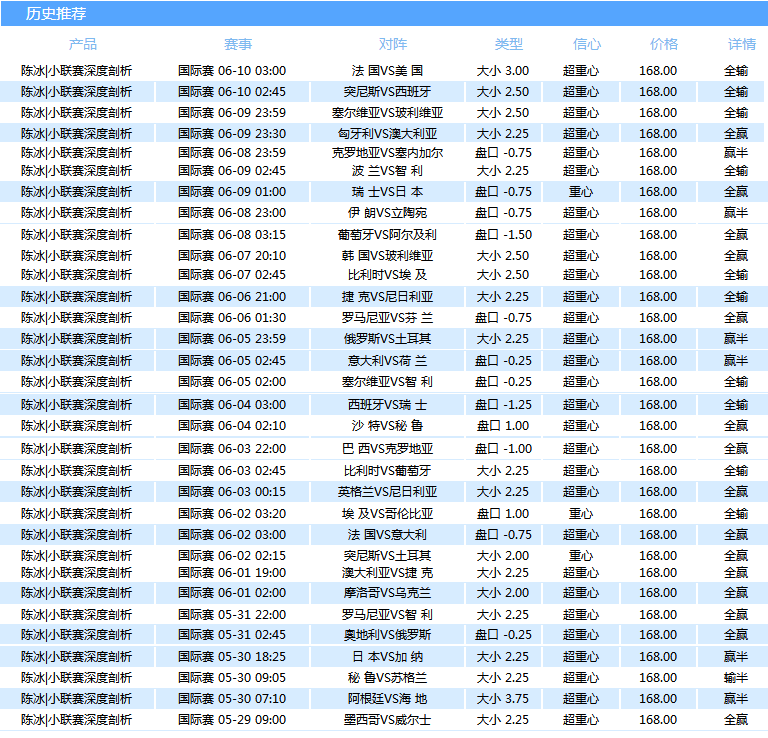
Task: Open the 全输 result for 法 国VS美 国
Action: pos(736,71)
